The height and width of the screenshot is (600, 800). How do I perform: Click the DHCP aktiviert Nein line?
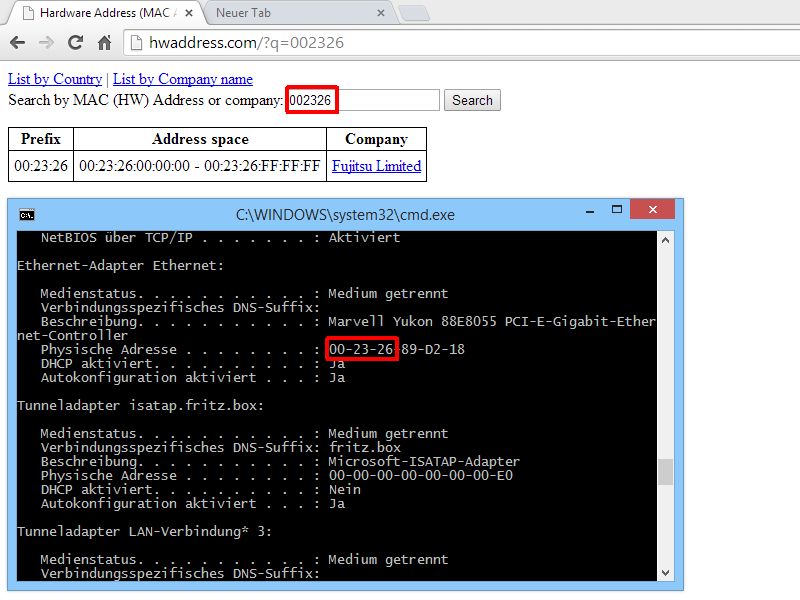point(201,490)
